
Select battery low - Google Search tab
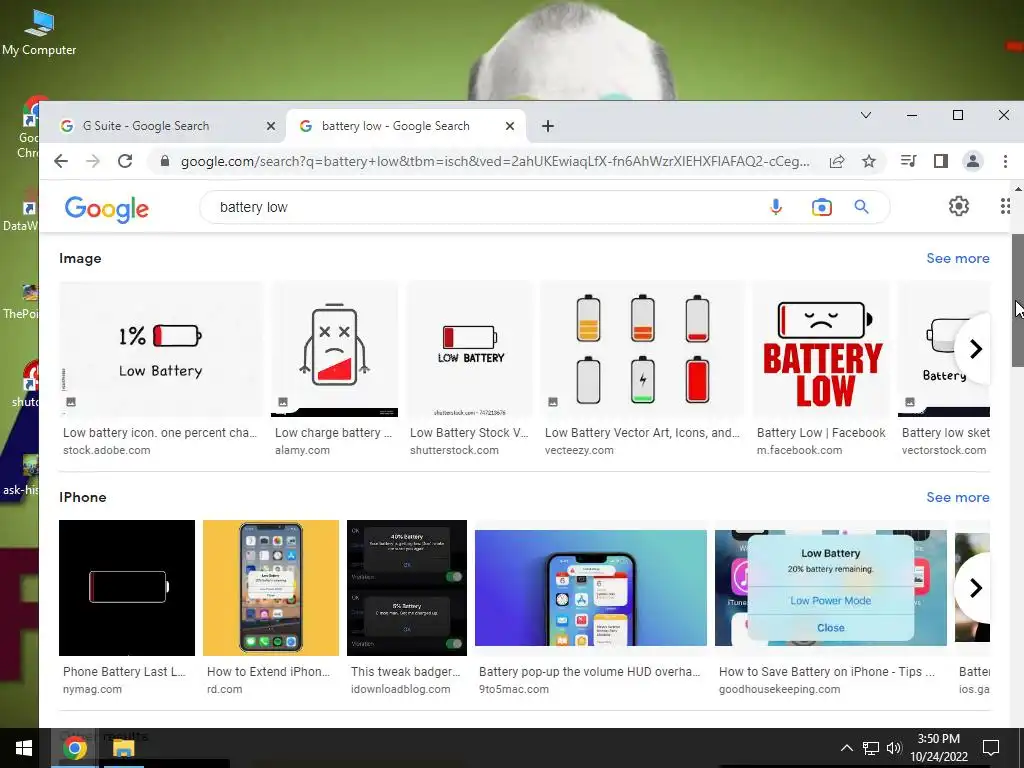click(x=406, y=126)
